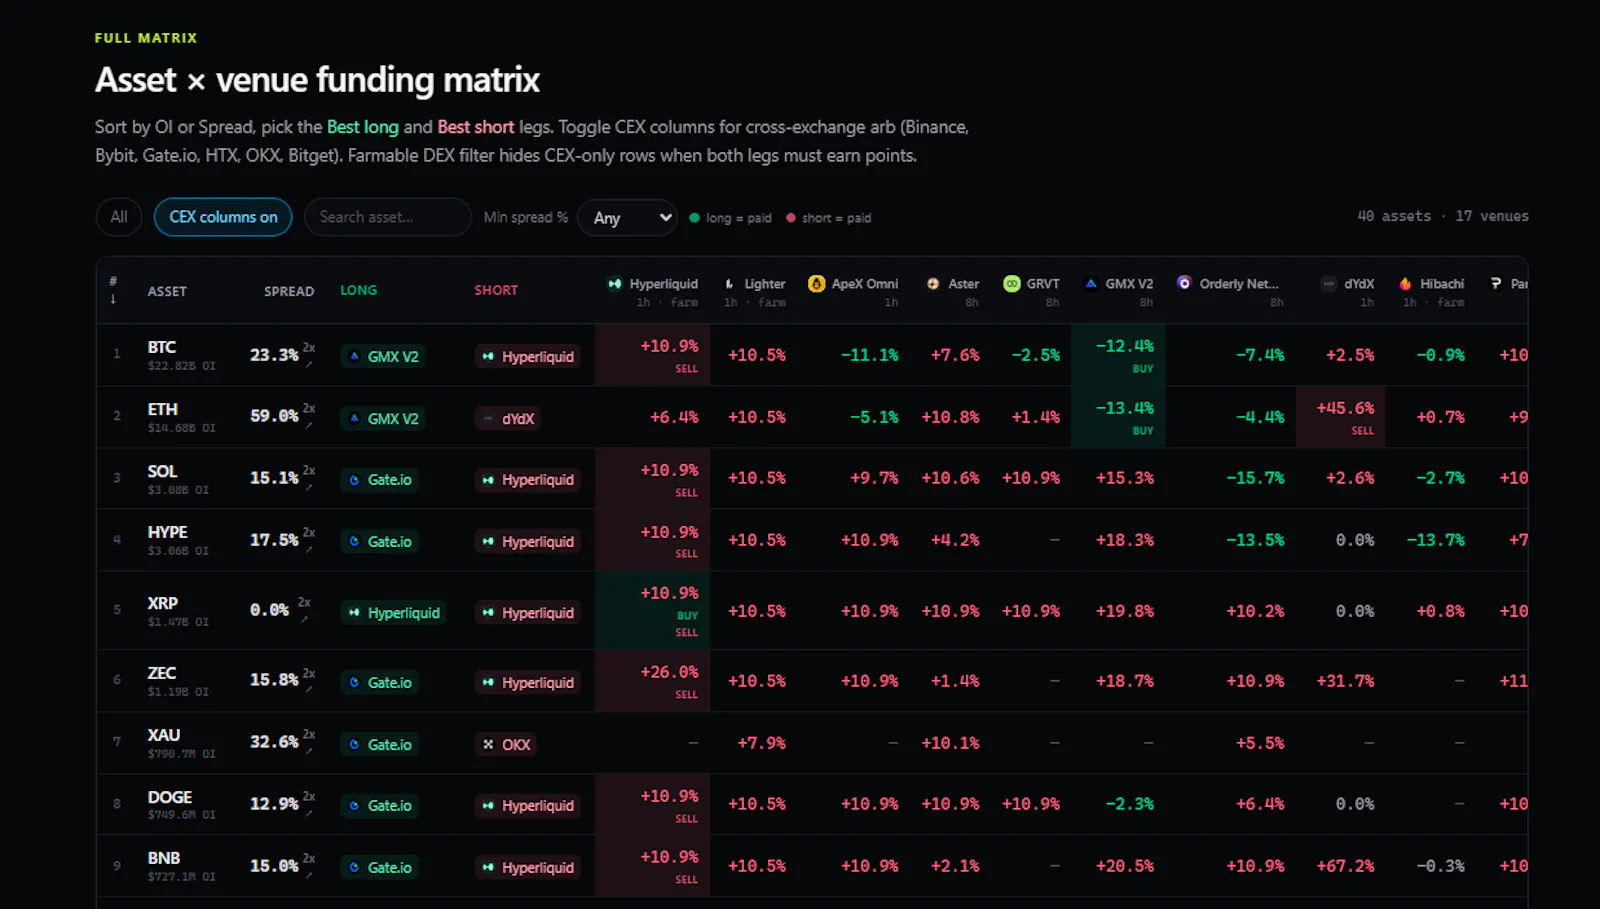The height and width of the screenshot is (909, 1600).
Task: Click the dYdX icon in column header
Action: (x=1329, y=284)
